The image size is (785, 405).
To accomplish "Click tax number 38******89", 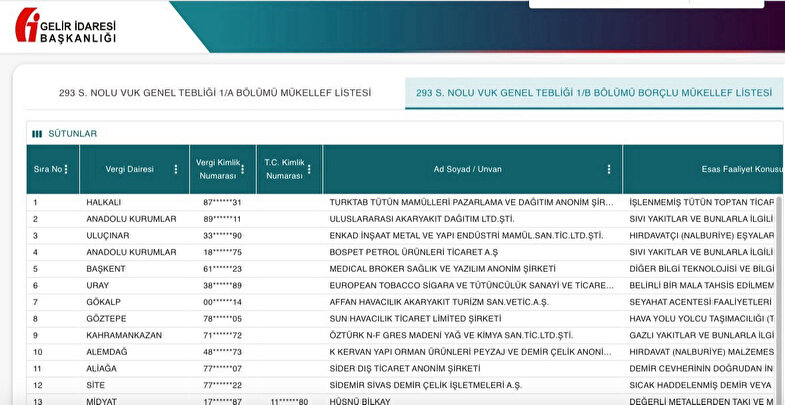I will pos(222,286).
